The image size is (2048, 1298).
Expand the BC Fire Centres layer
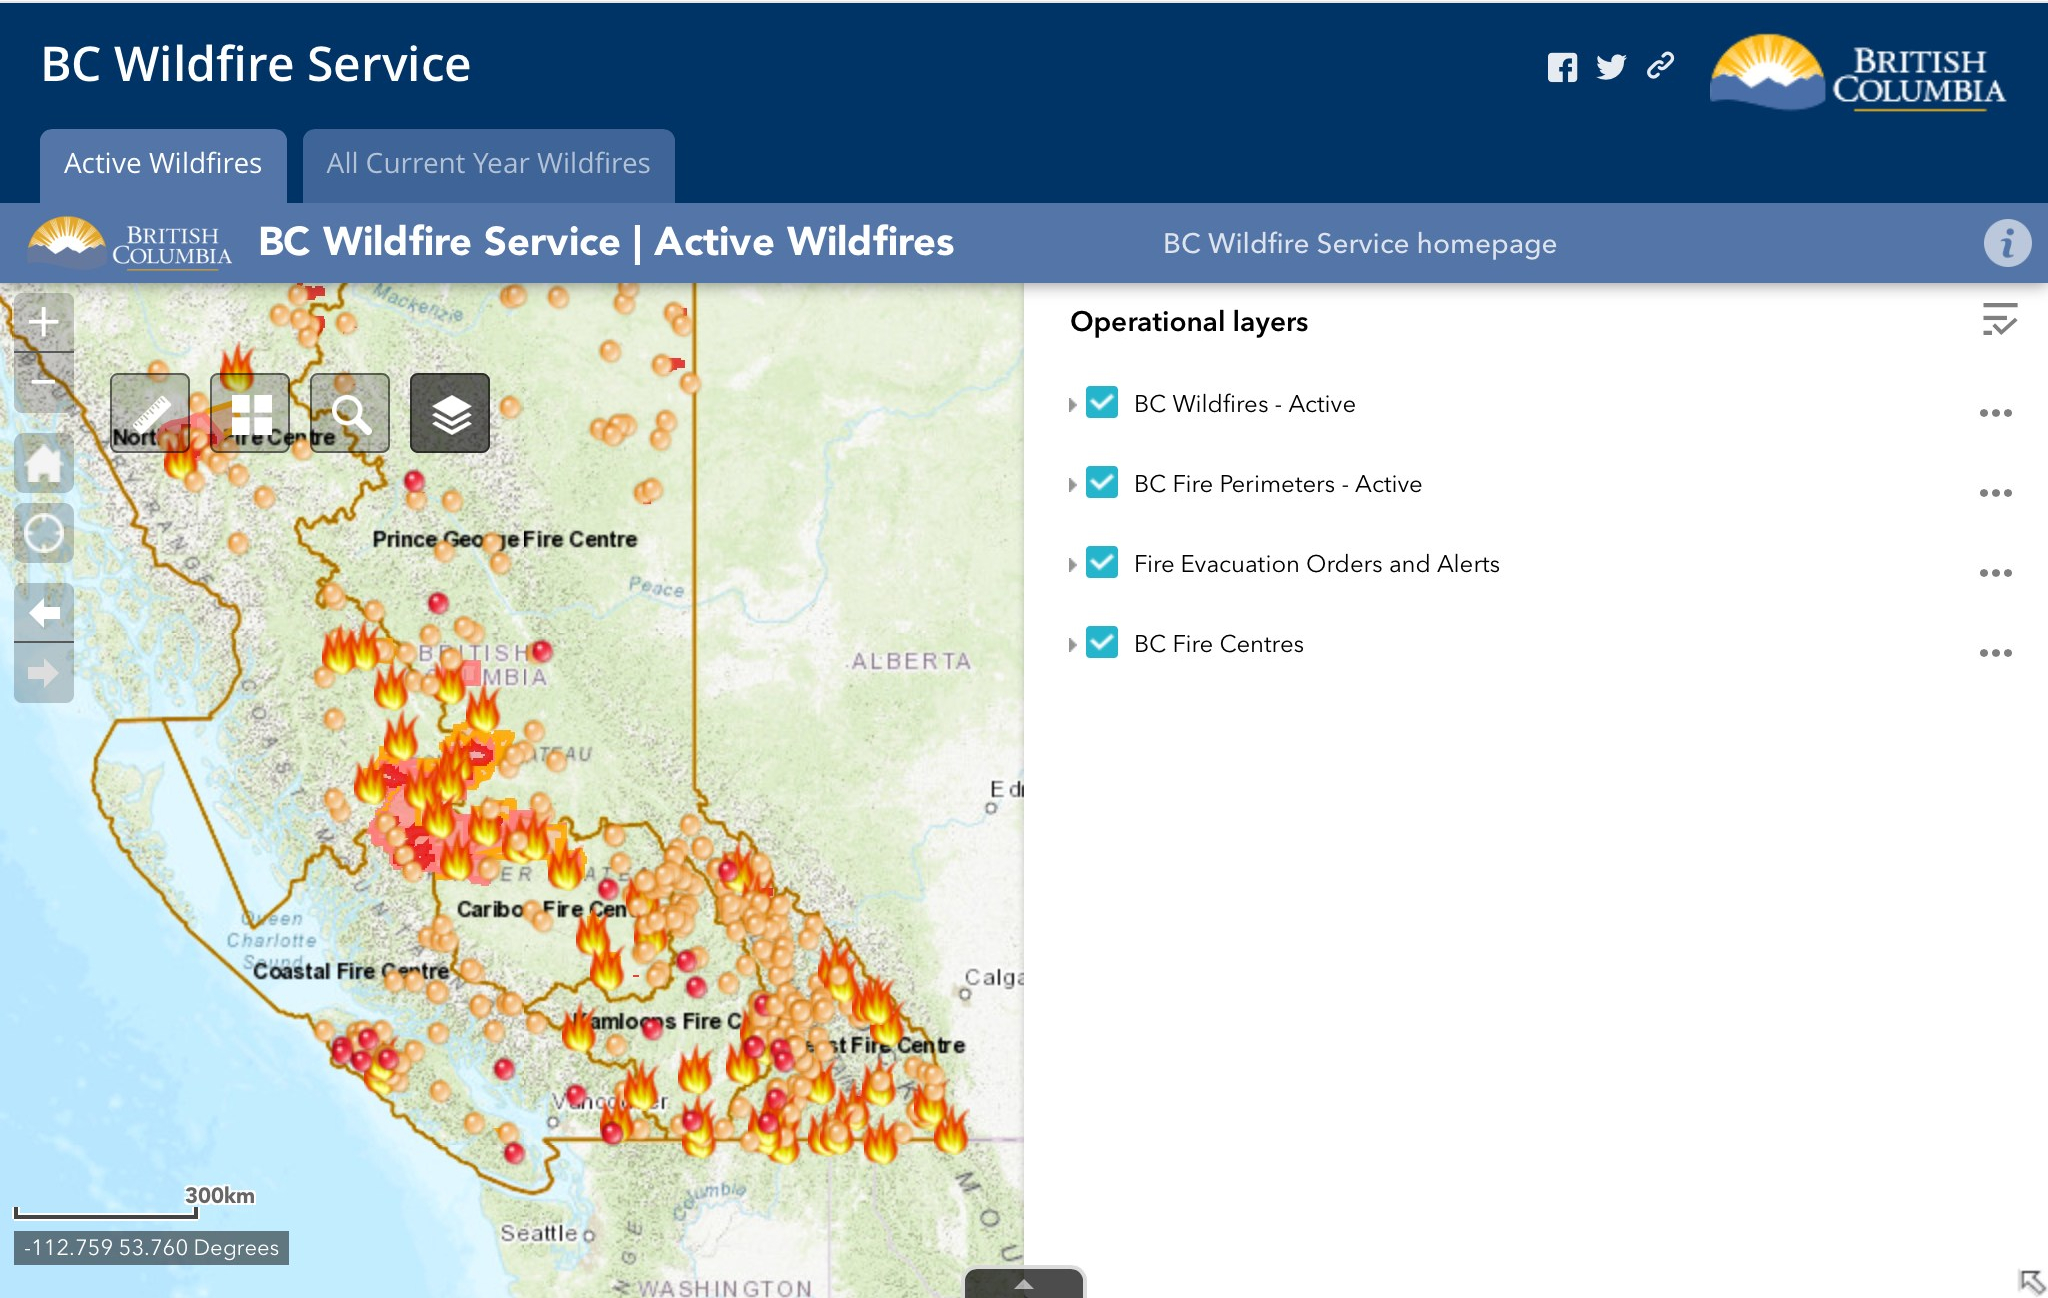pos(1073,644)
